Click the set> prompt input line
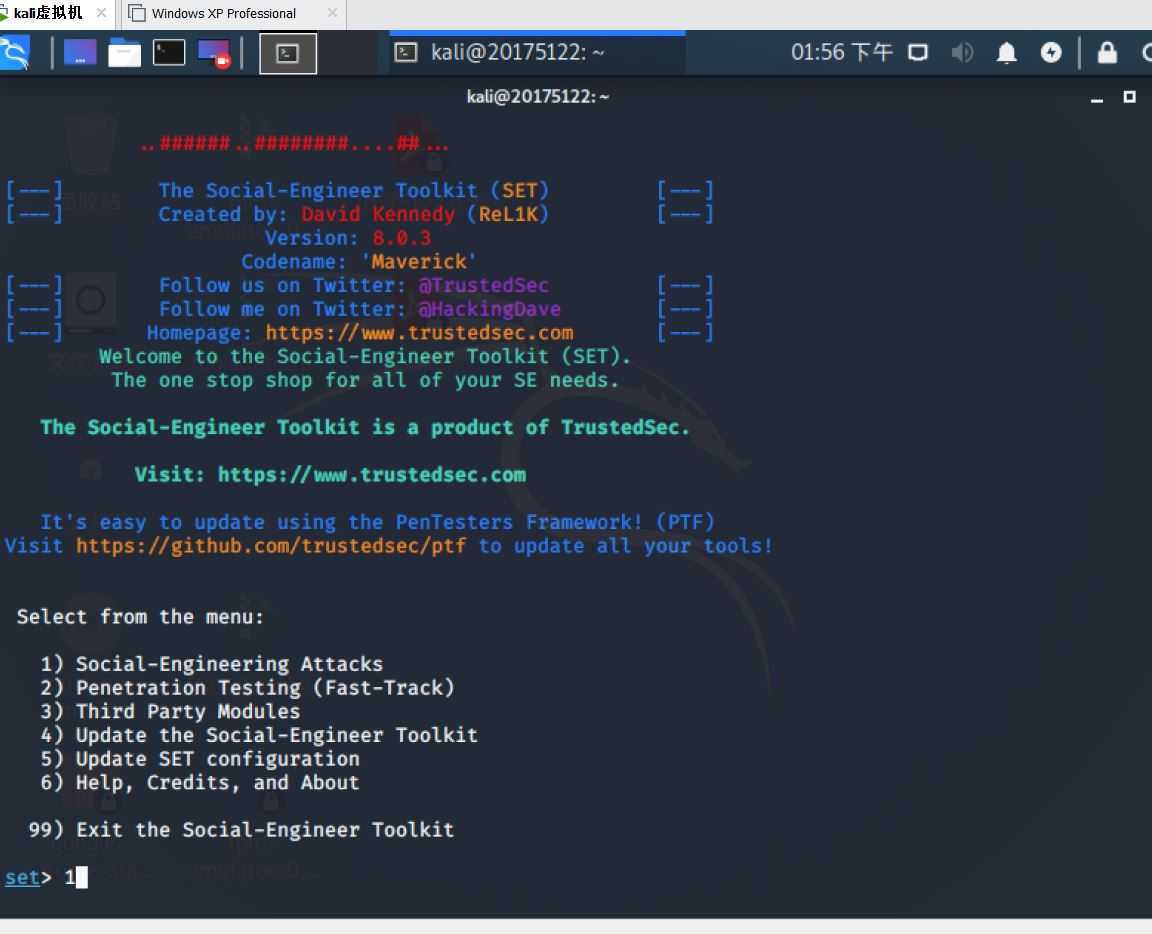This screenshot has height=934, width=1152. (x=46, y=877)
